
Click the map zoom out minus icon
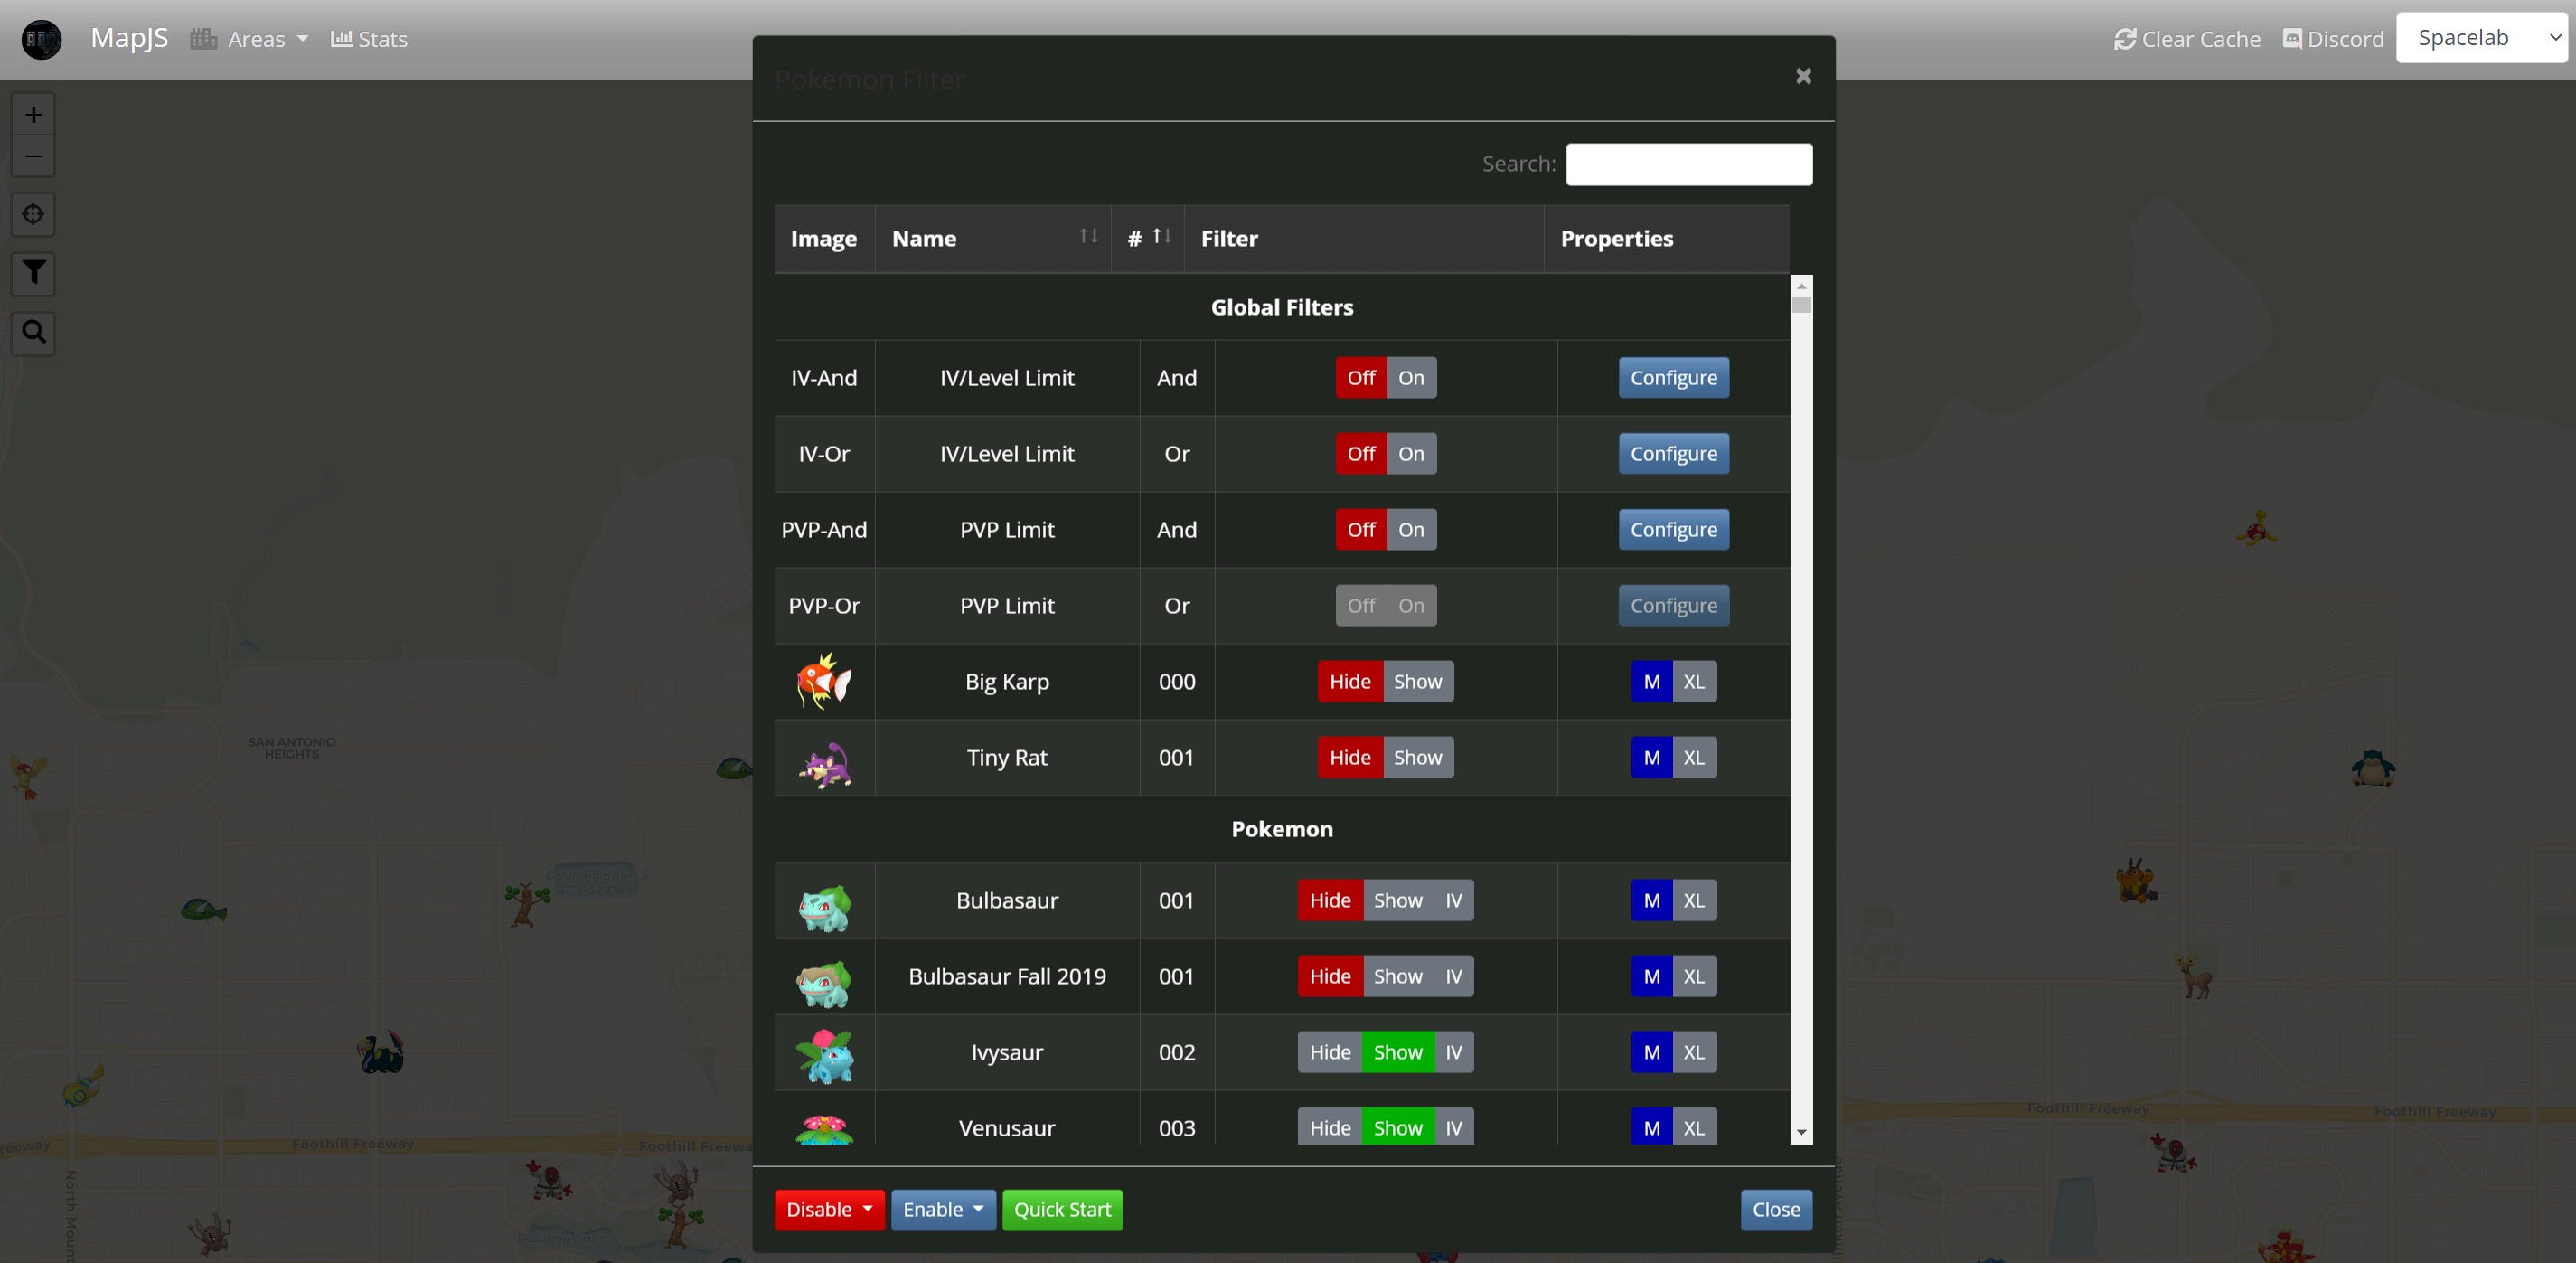[x=33, y=157]
